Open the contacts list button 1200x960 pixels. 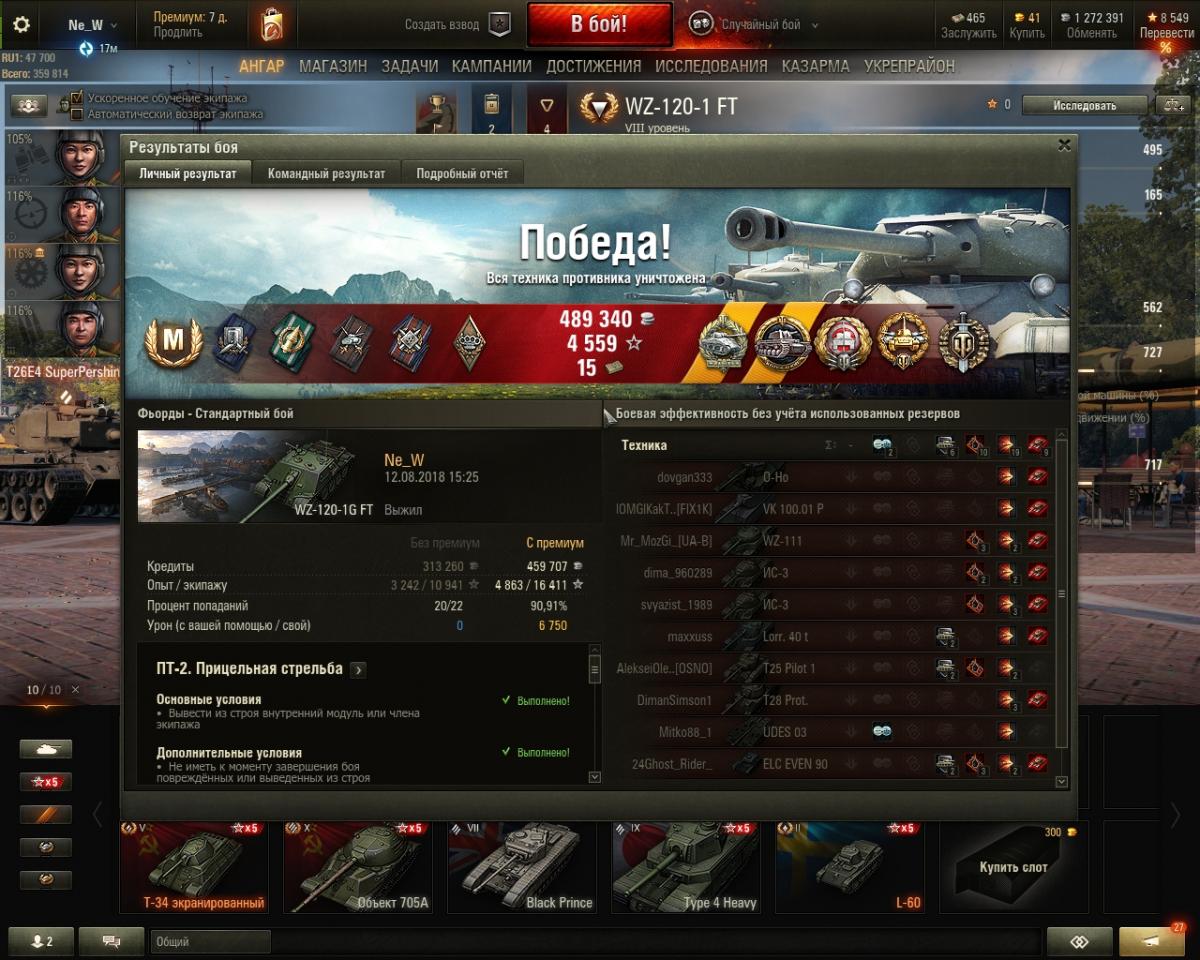pos(42,941)
